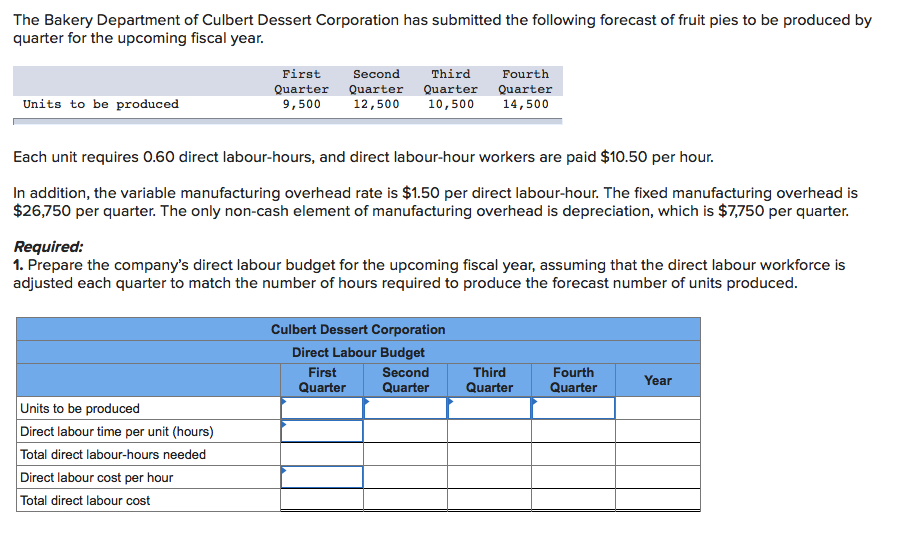Select First Quarter total direct labour cost cell
920x540 pixels.
(322, 500)
